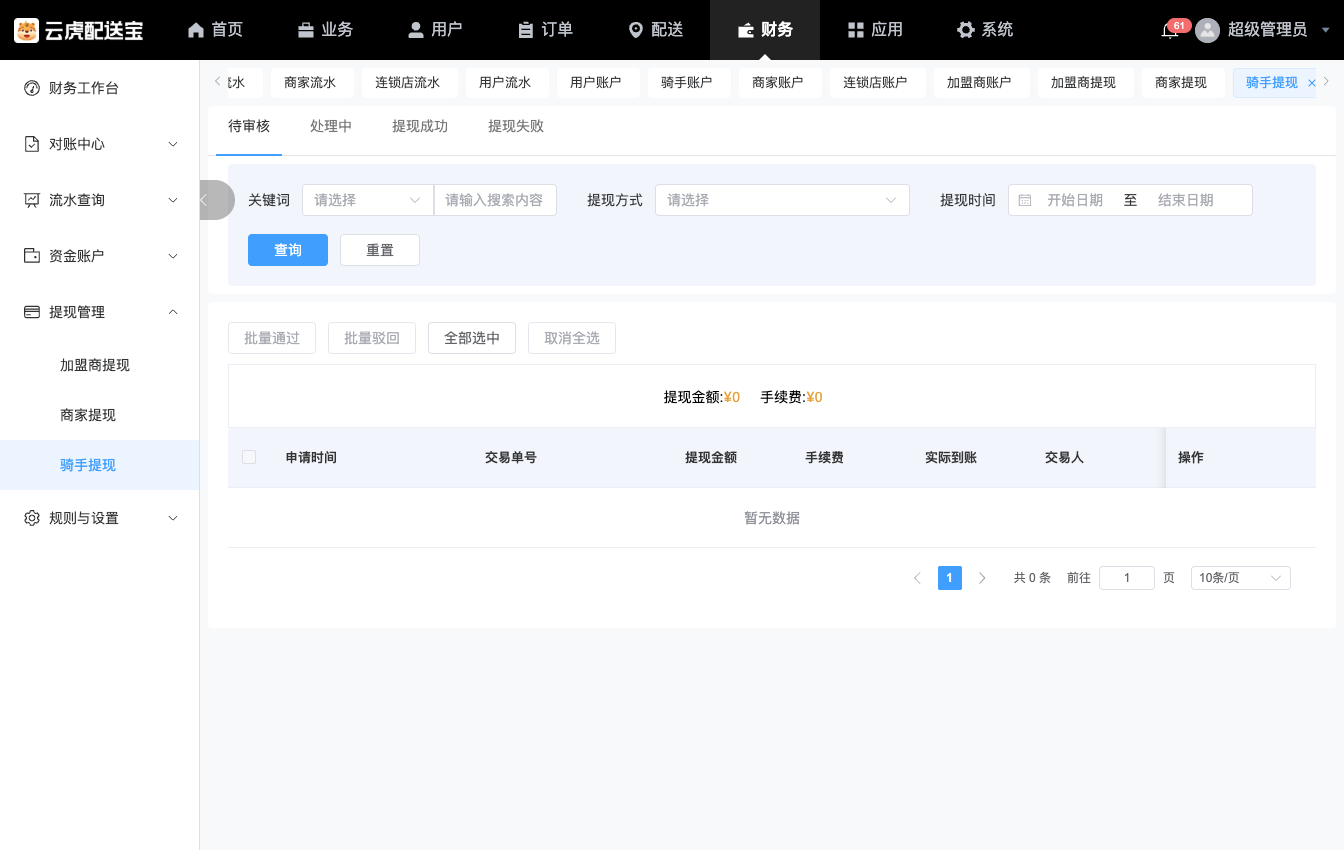Switch to the 提现成功 tab
The width and height of the screenshot is (1344, 850).
[420, 126]
